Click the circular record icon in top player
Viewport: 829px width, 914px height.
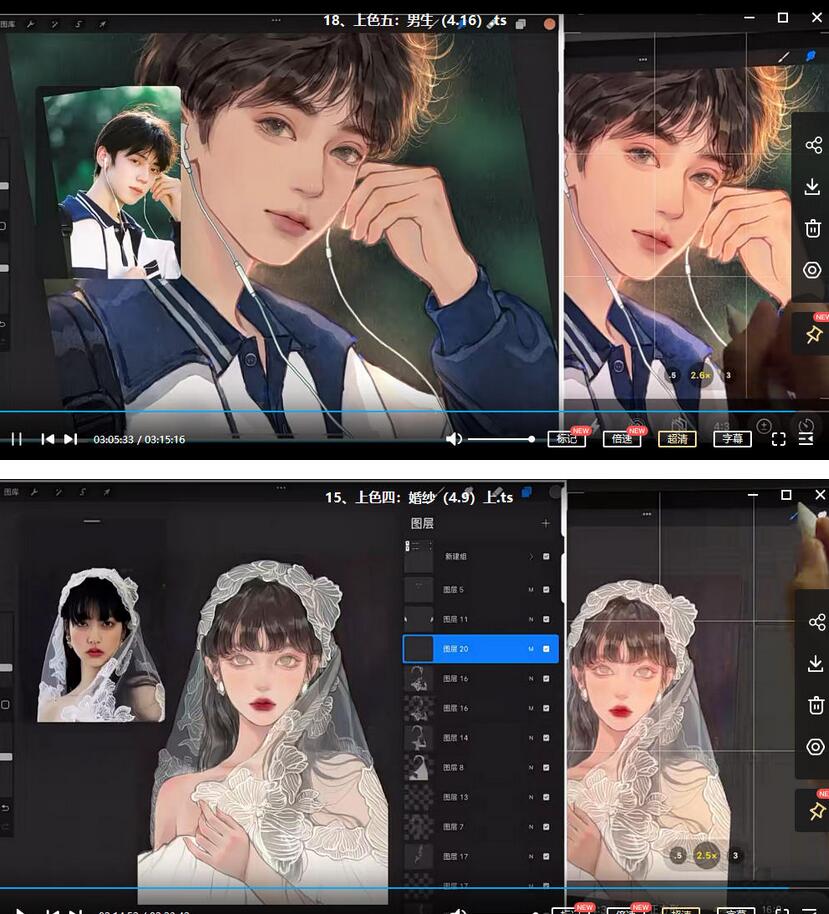[812, 270]
